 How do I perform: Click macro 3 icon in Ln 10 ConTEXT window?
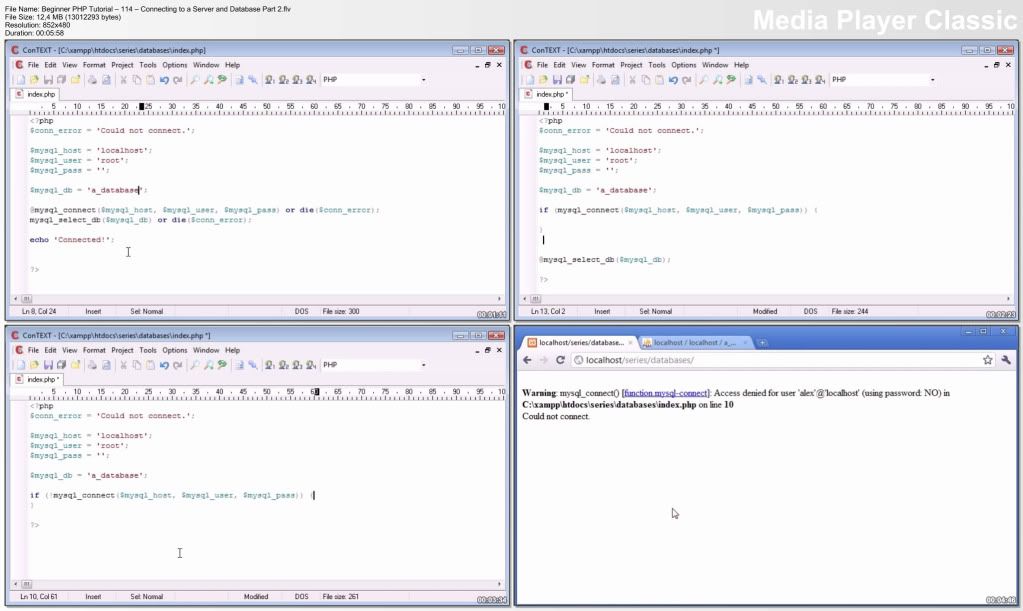297,365
